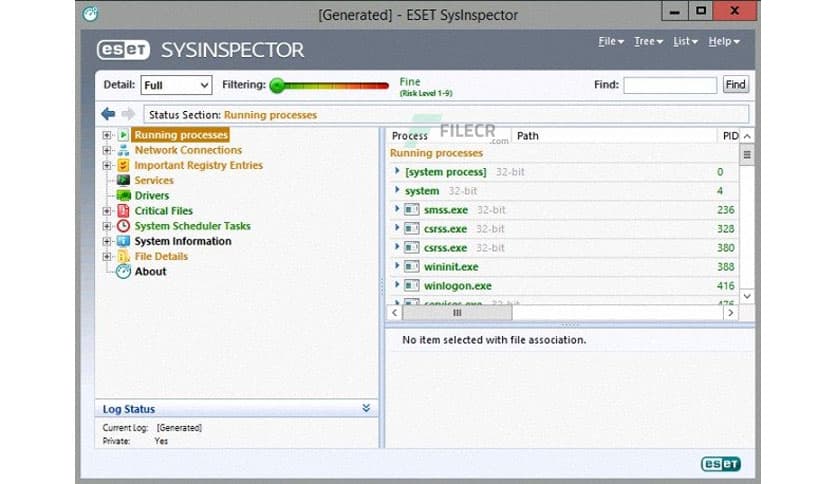This screenshot has width=836, height=484.
Task: Click the Services monitor icon
Action: click(123, 180)
